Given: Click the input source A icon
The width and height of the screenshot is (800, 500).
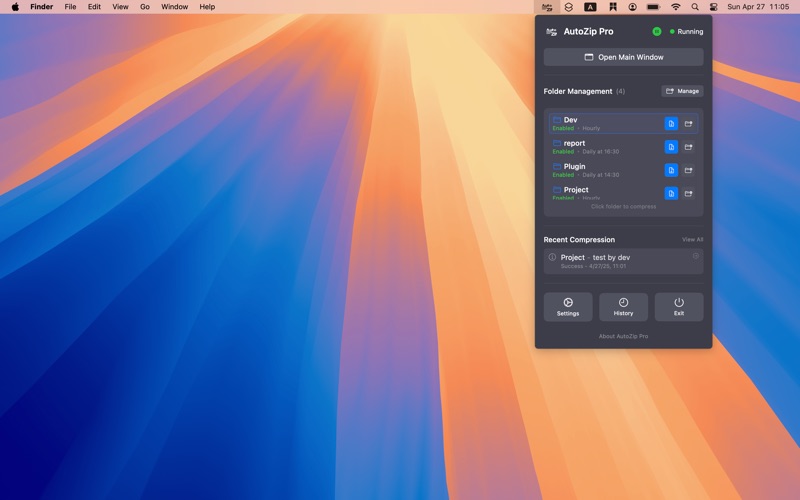Looking at the screenshot, I should point(590,7).
